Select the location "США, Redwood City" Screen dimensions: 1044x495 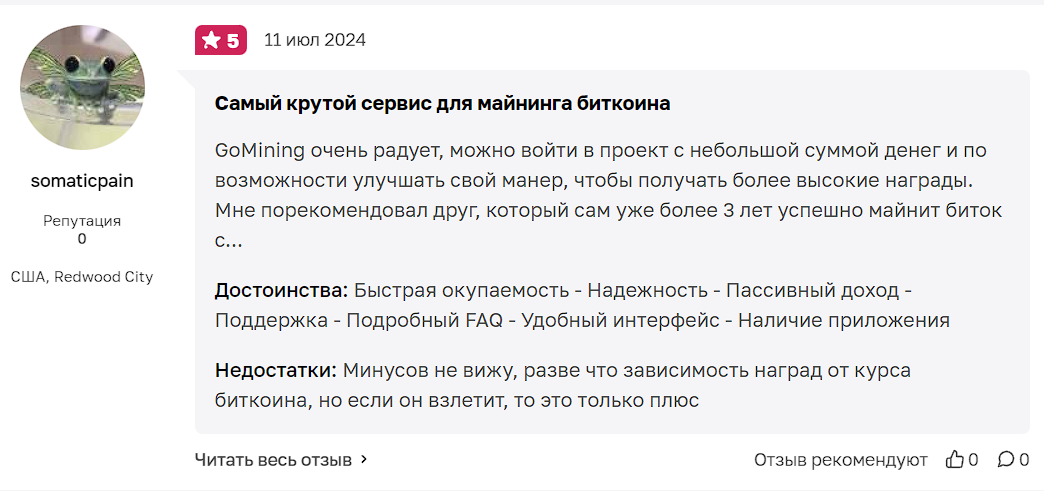tap(82, 276)
